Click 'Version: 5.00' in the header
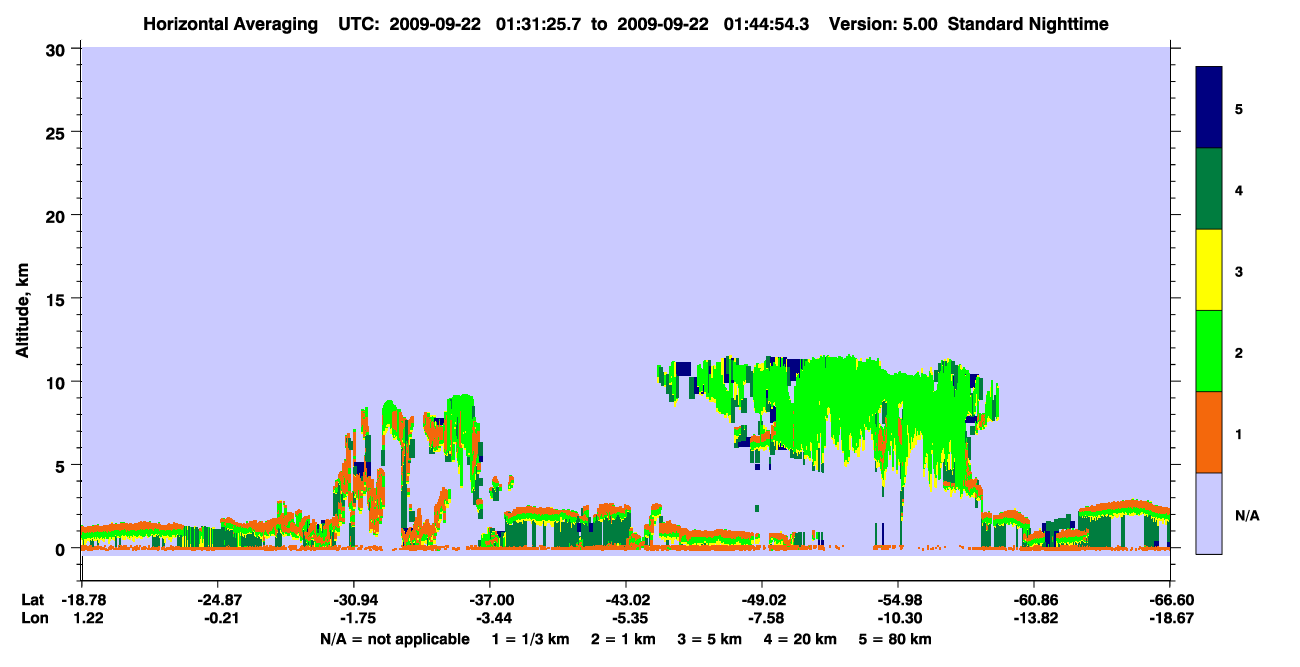This screenshot has height=667, width=1300. (883, 23)
